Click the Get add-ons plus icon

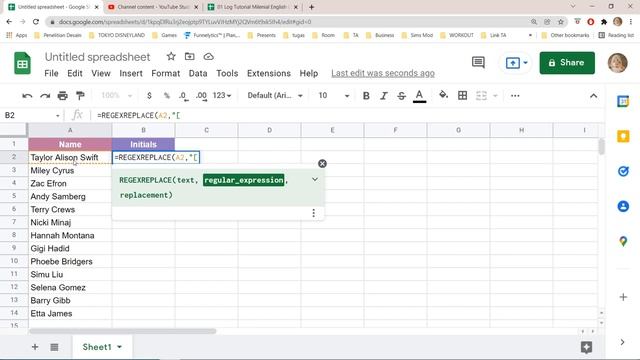[x=623, y=297]
